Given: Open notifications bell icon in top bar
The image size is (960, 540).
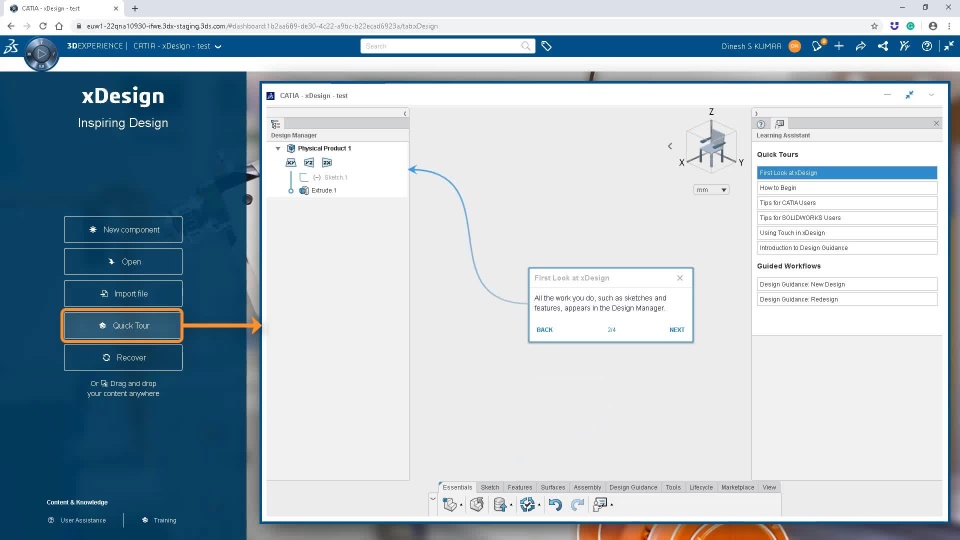Looking at the screenshot, I should [817, 46].
